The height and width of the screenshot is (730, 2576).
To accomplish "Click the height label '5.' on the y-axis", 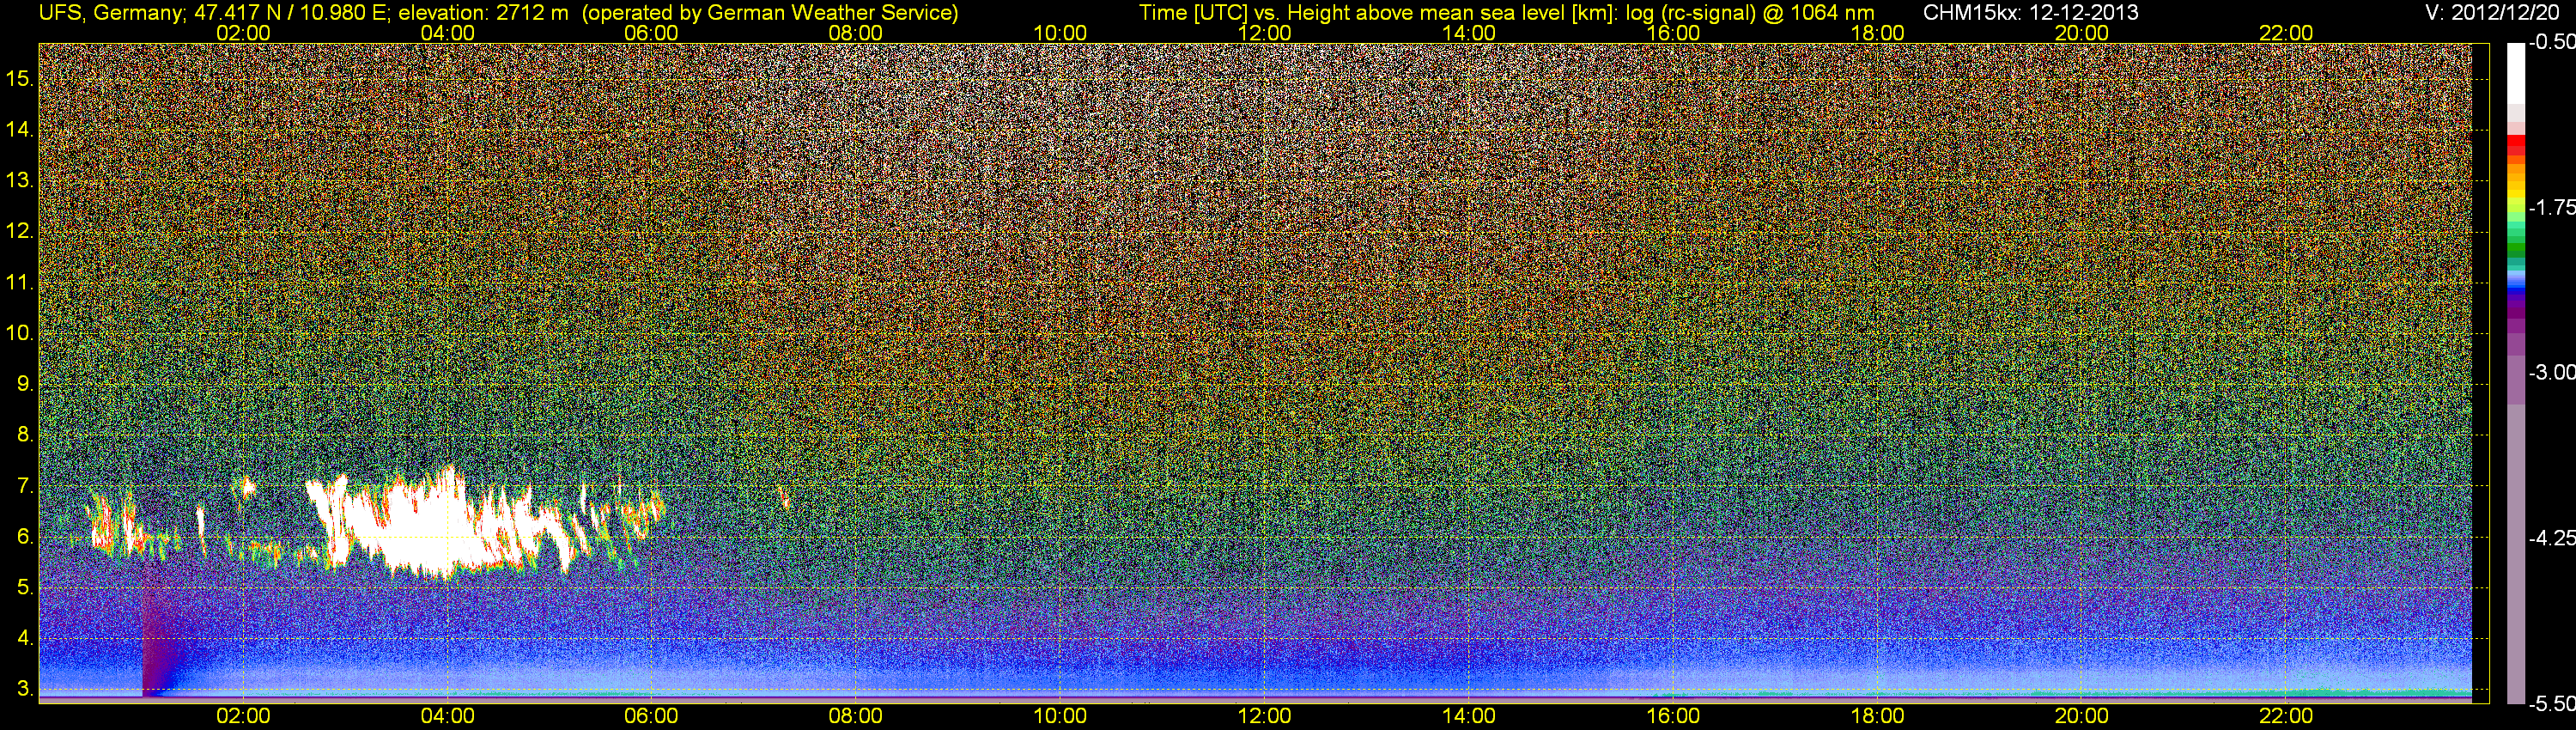I will [x=25, y=588].
